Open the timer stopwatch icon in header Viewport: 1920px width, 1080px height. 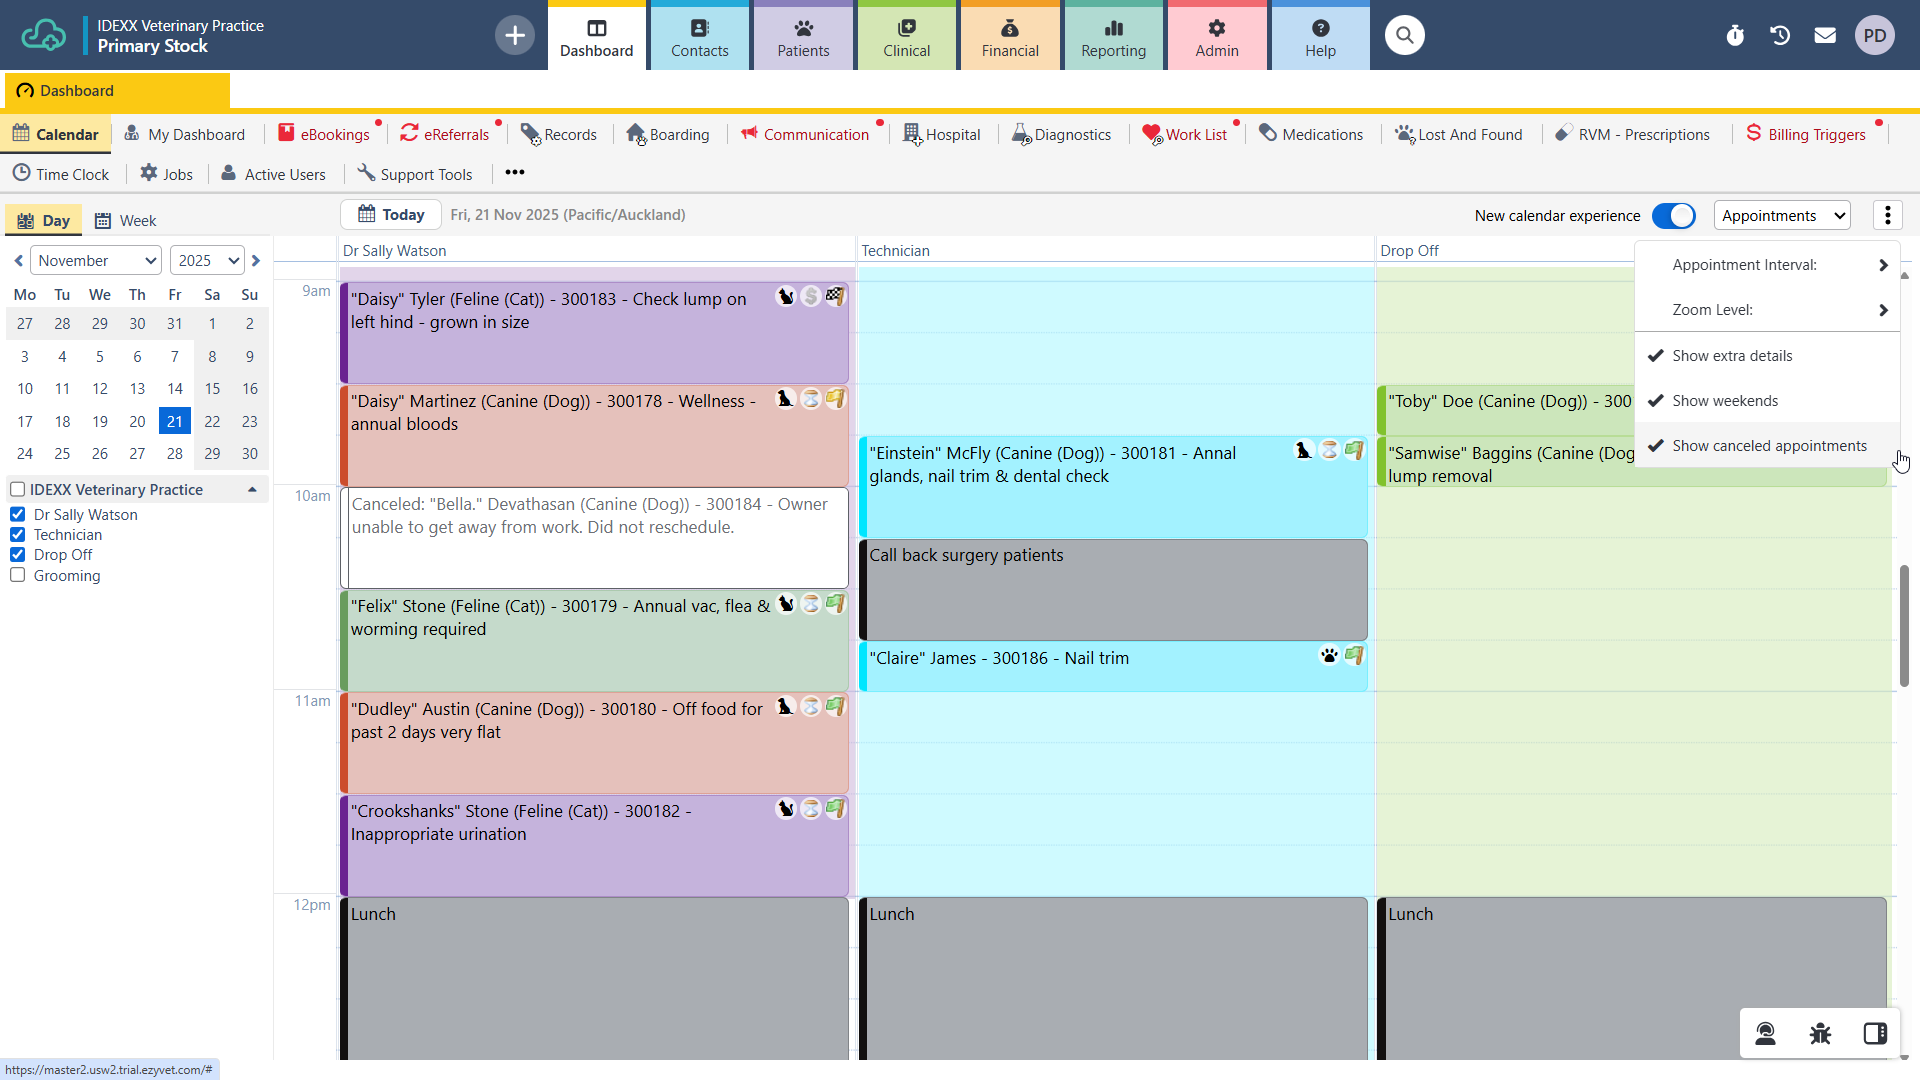click(1735, 36)
